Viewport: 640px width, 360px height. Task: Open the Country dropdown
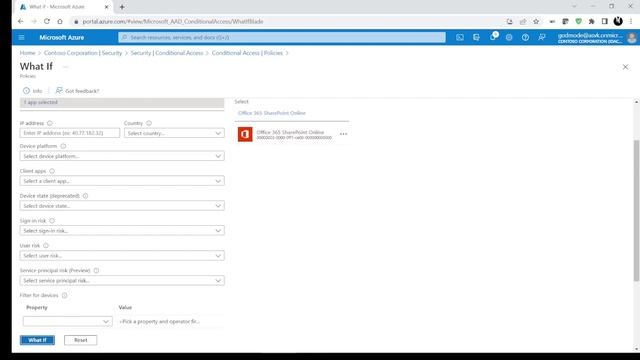coord(174,133)
